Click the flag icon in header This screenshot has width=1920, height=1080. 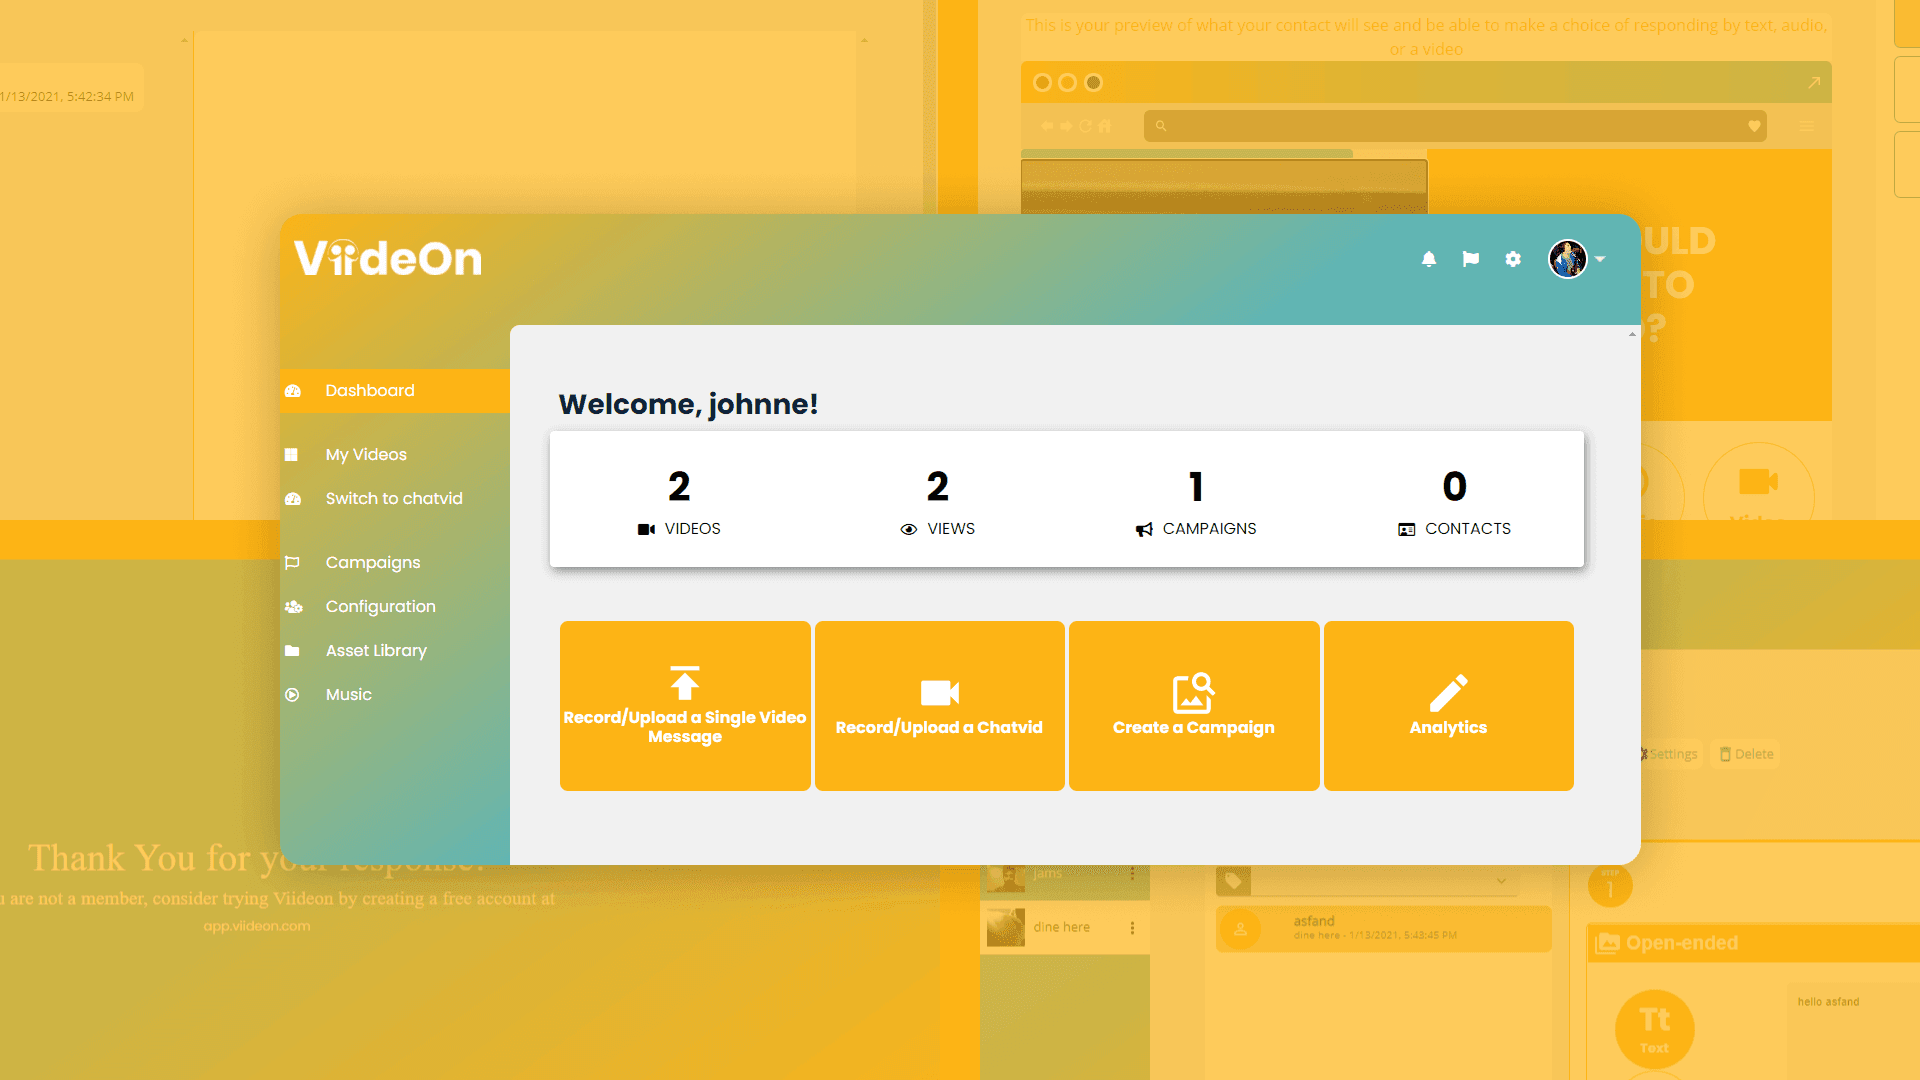click(1470, 259)
